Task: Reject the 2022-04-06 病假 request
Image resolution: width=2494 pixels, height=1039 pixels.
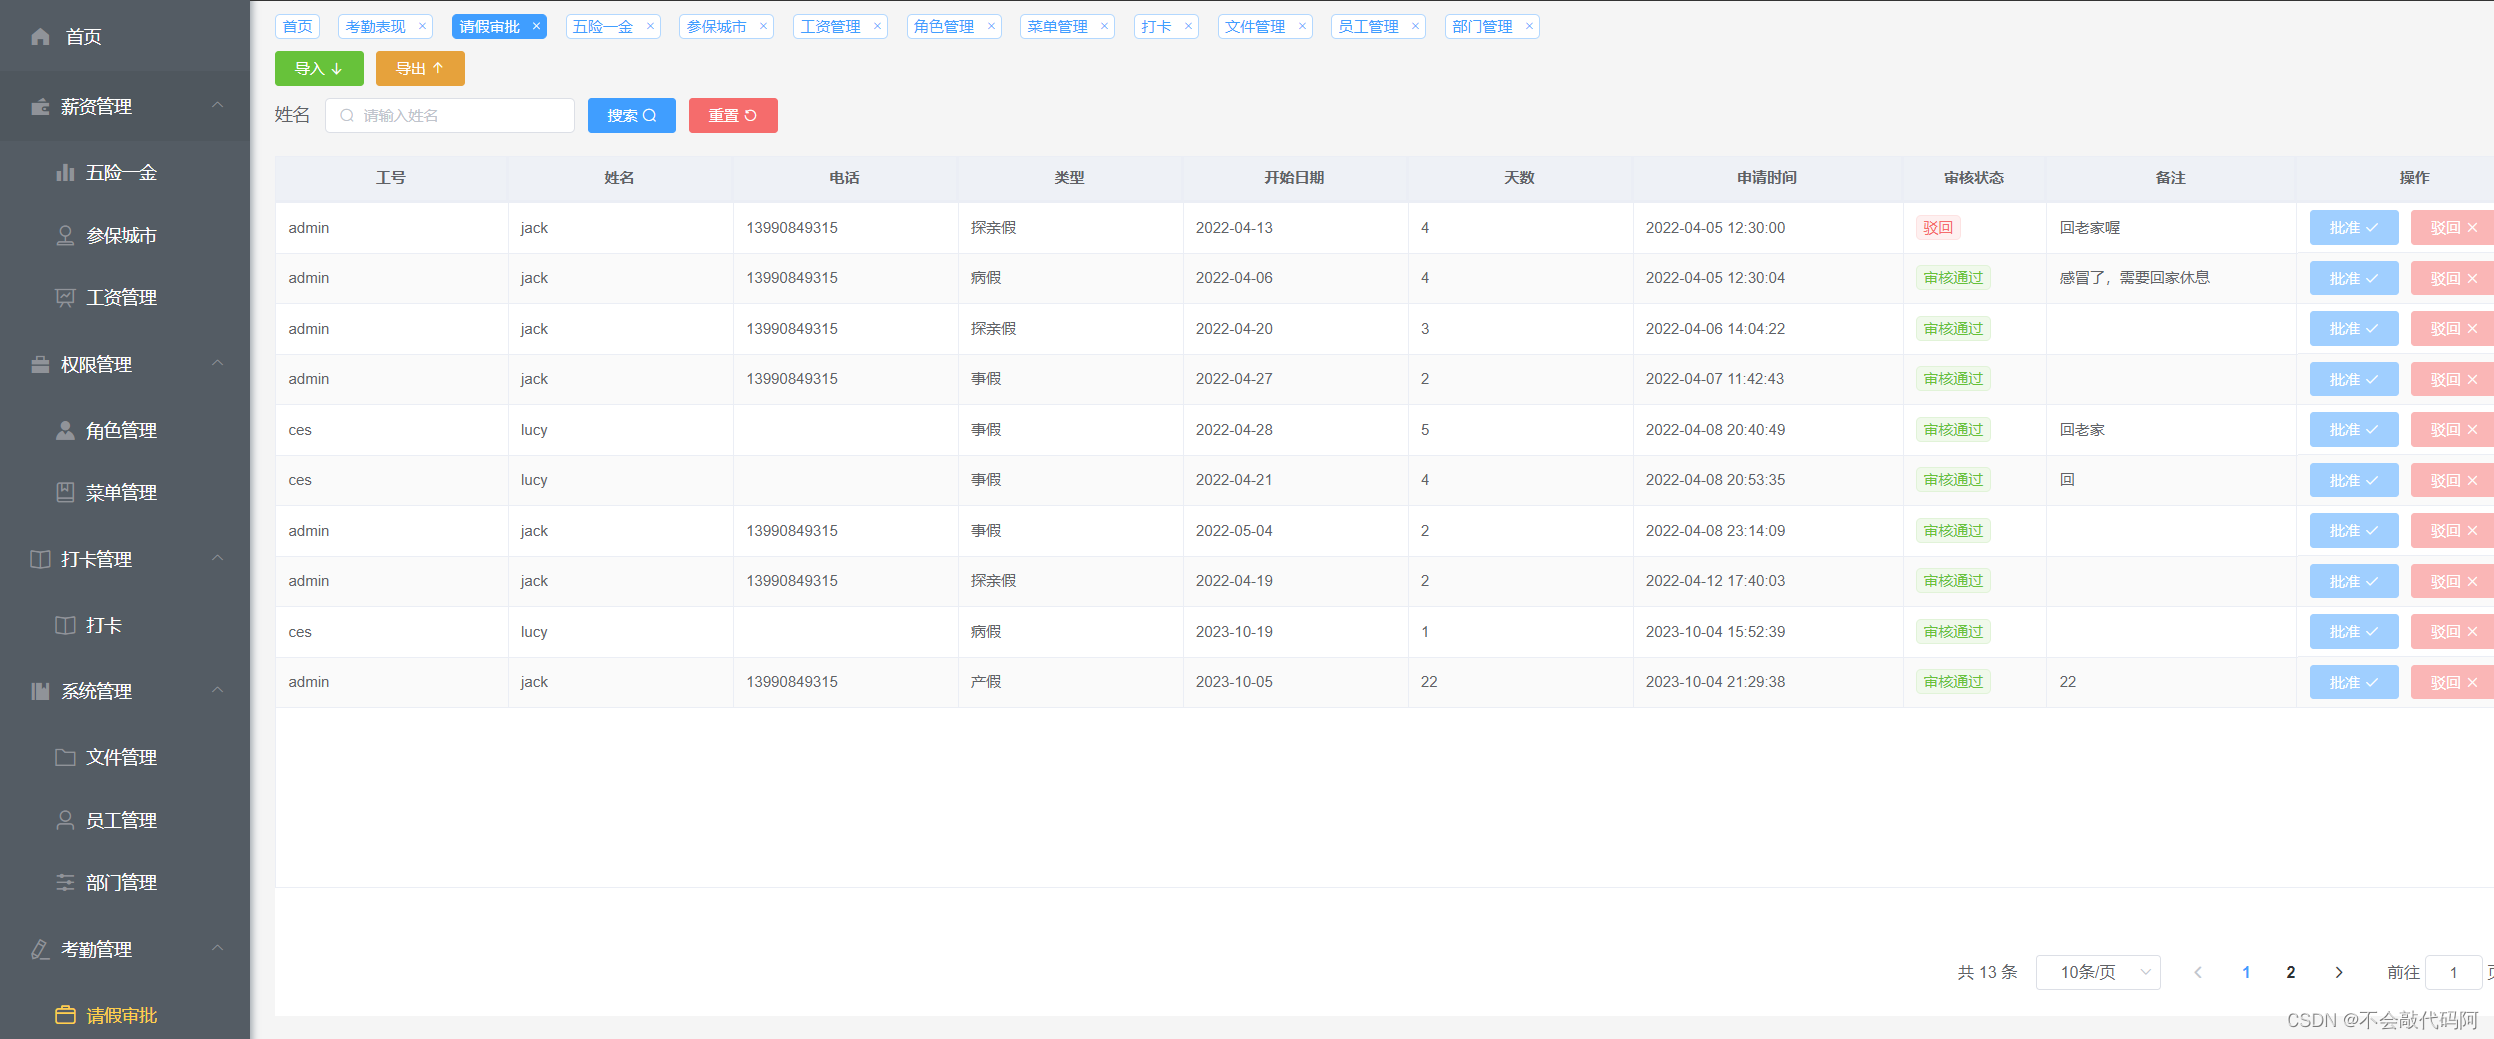Action: coord(2452,278)
